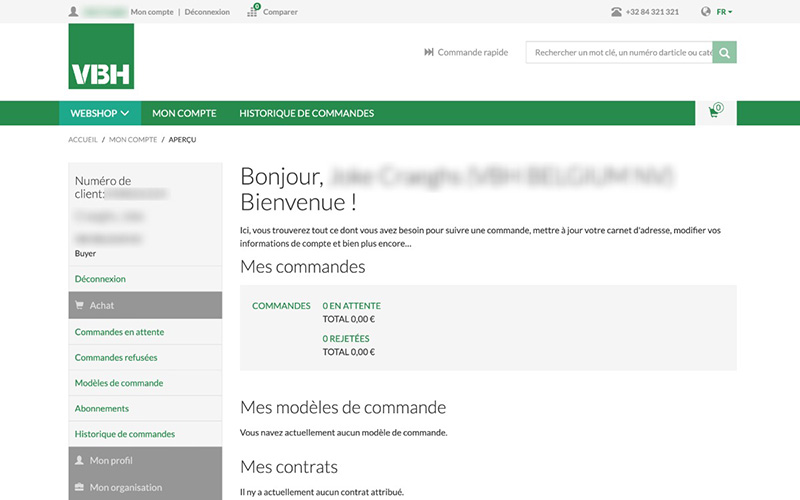Open MON COMPTE in navigation bar
Viewport: 800px width, 500px height.
point(185,113)
